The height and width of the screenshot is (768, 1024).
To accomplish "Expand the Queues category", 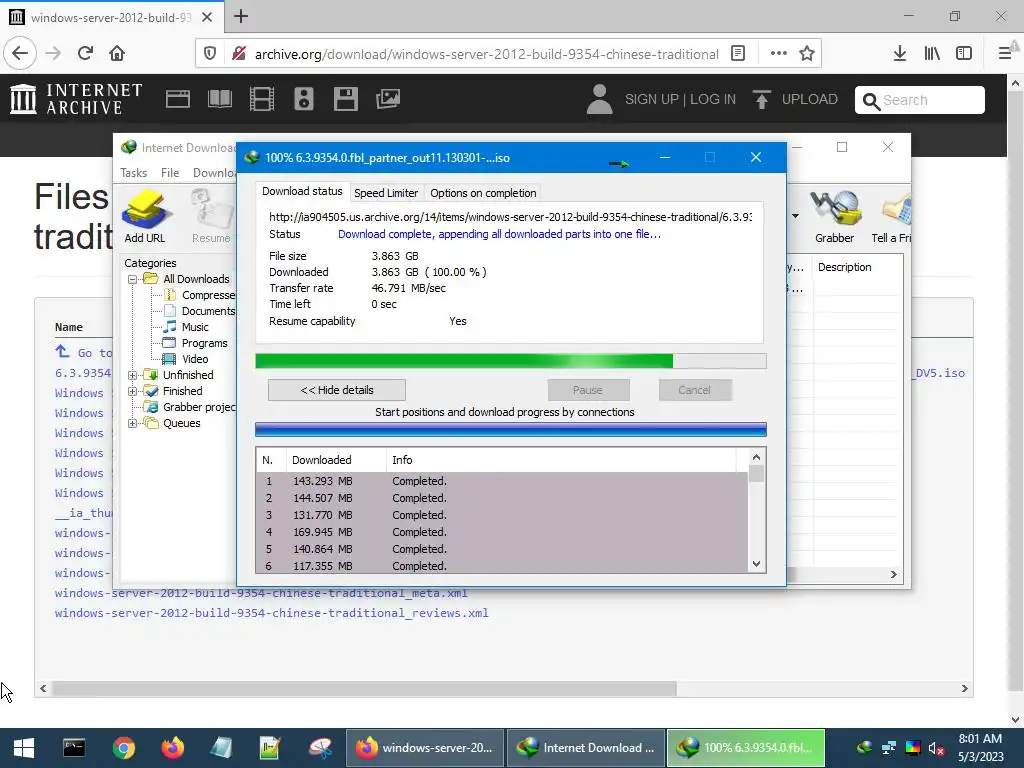I will [x=133, y=423].
